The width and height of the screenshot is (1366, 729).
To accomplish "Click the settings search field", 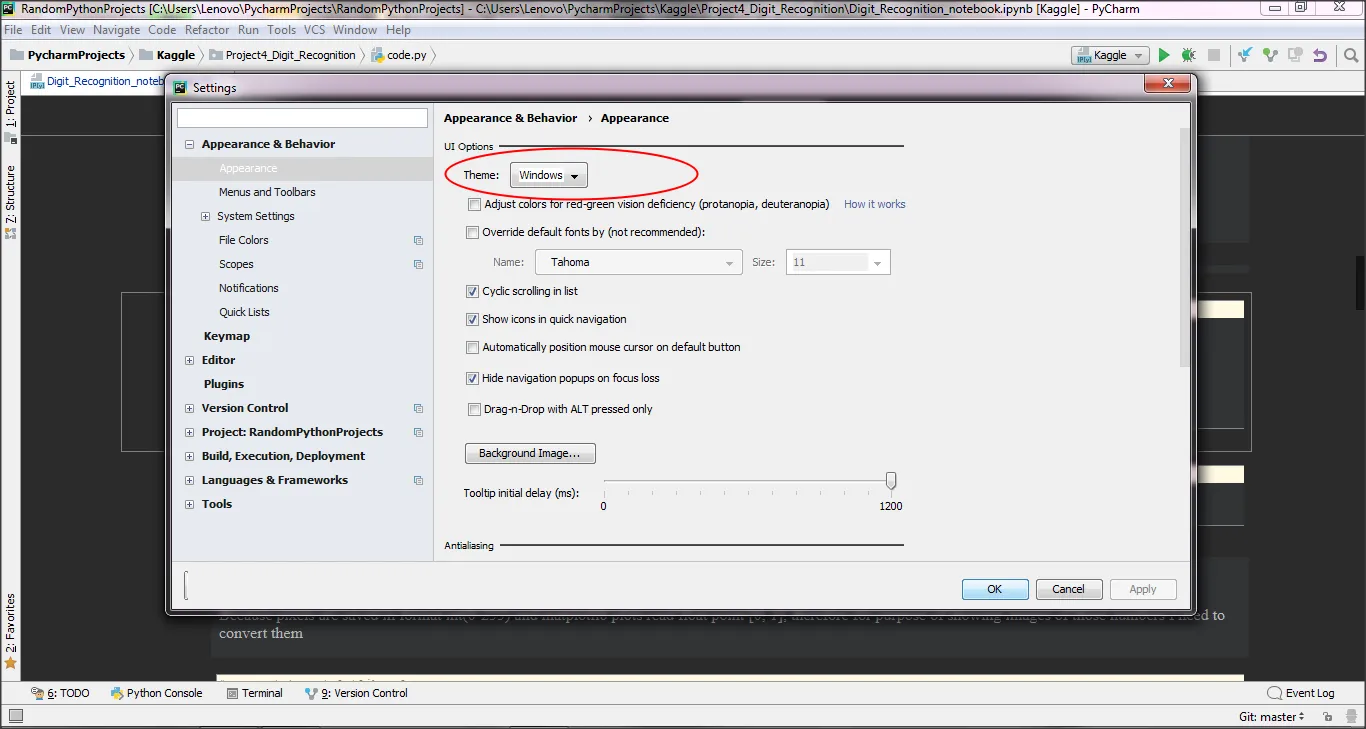I will 302,118.
